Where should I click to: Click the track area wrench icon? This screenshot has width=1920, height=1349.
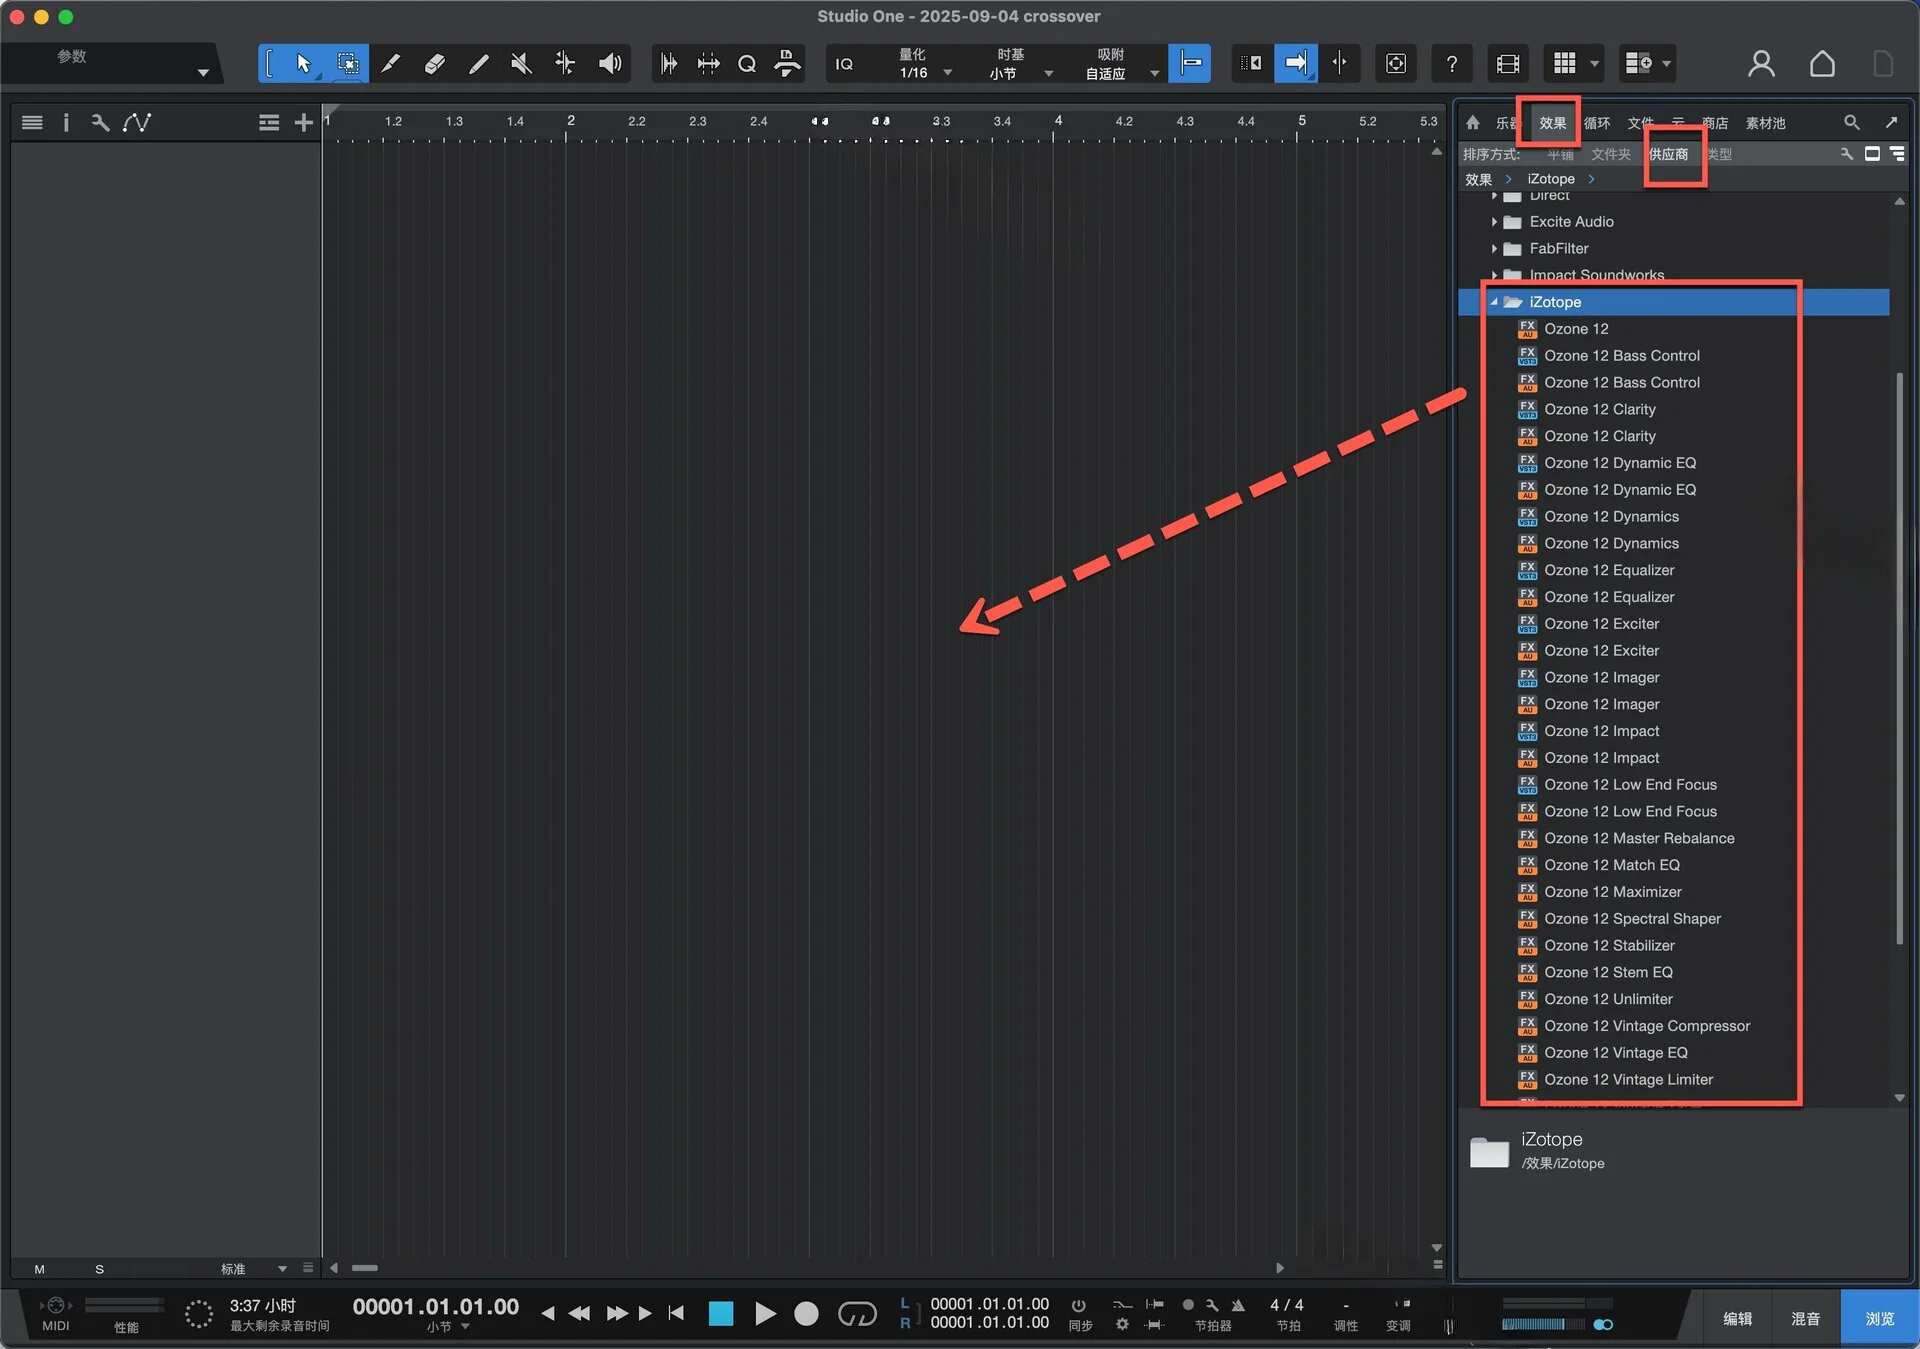tap(100, 122)
